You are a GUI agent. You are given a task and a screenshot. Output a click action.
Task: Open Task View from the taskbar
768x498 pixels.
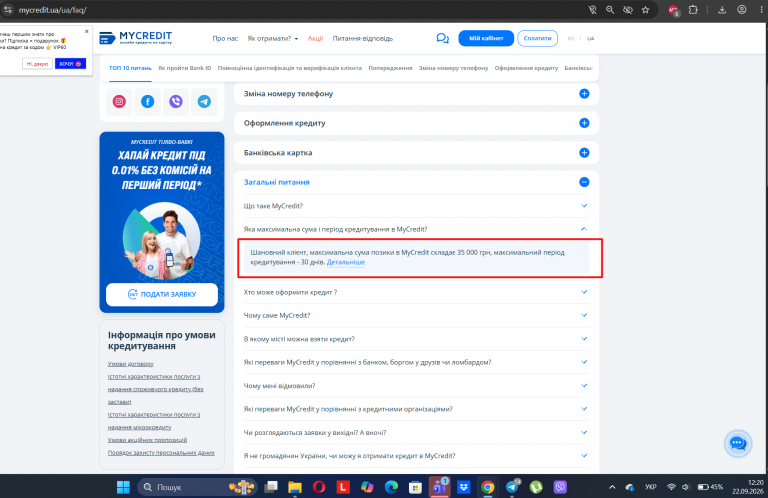tap(271, 487)
